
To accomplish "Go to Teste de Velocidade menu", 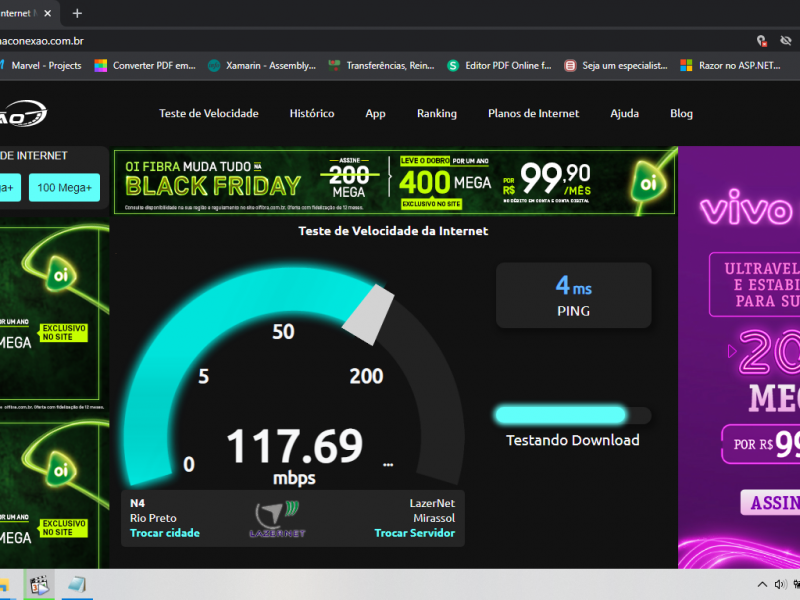I will click(209, 113).
